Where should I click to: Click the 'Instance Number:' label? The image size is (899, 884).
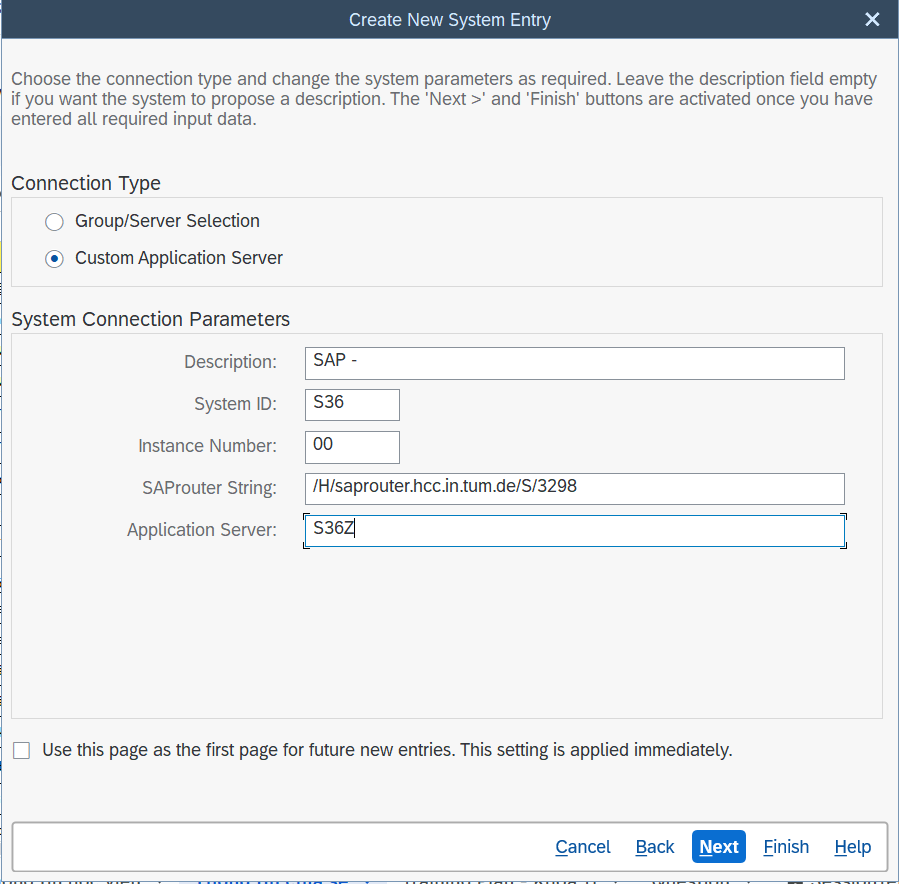[x=207, y=446]
